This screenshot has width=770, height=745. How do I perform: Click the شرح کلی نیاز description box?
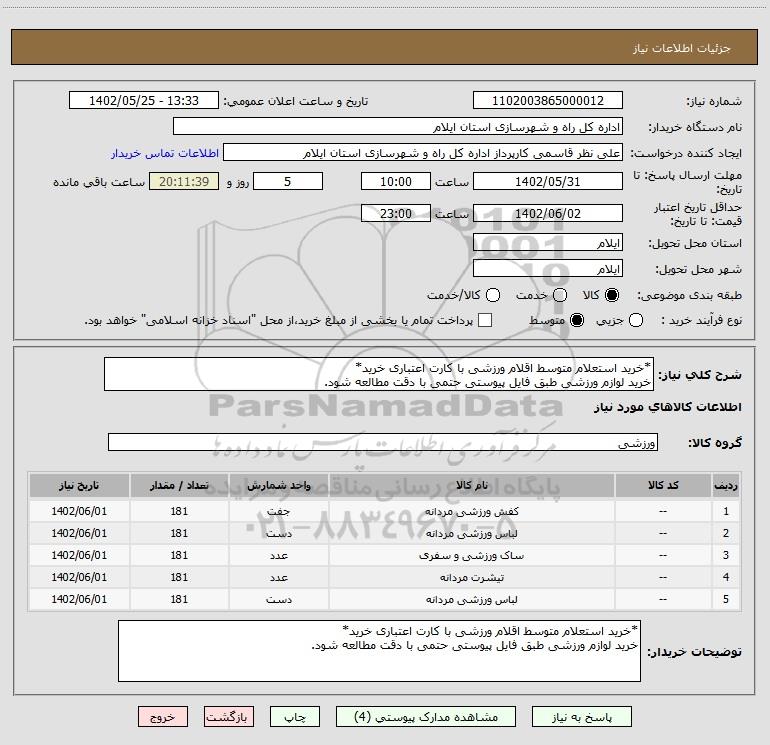pos(379,374)
